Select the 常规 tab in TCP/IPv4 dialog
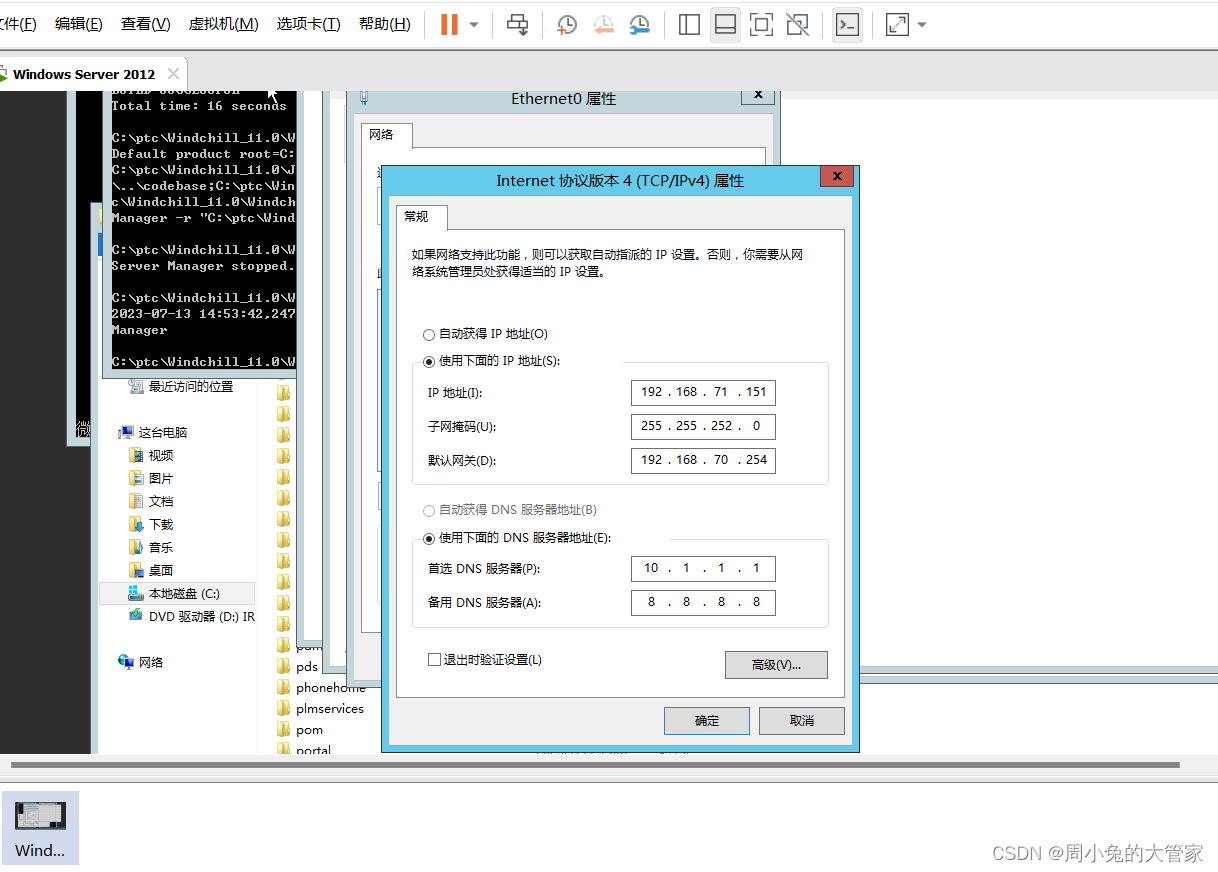Viewport: 1218px width, 872px height. pos(421,217)
